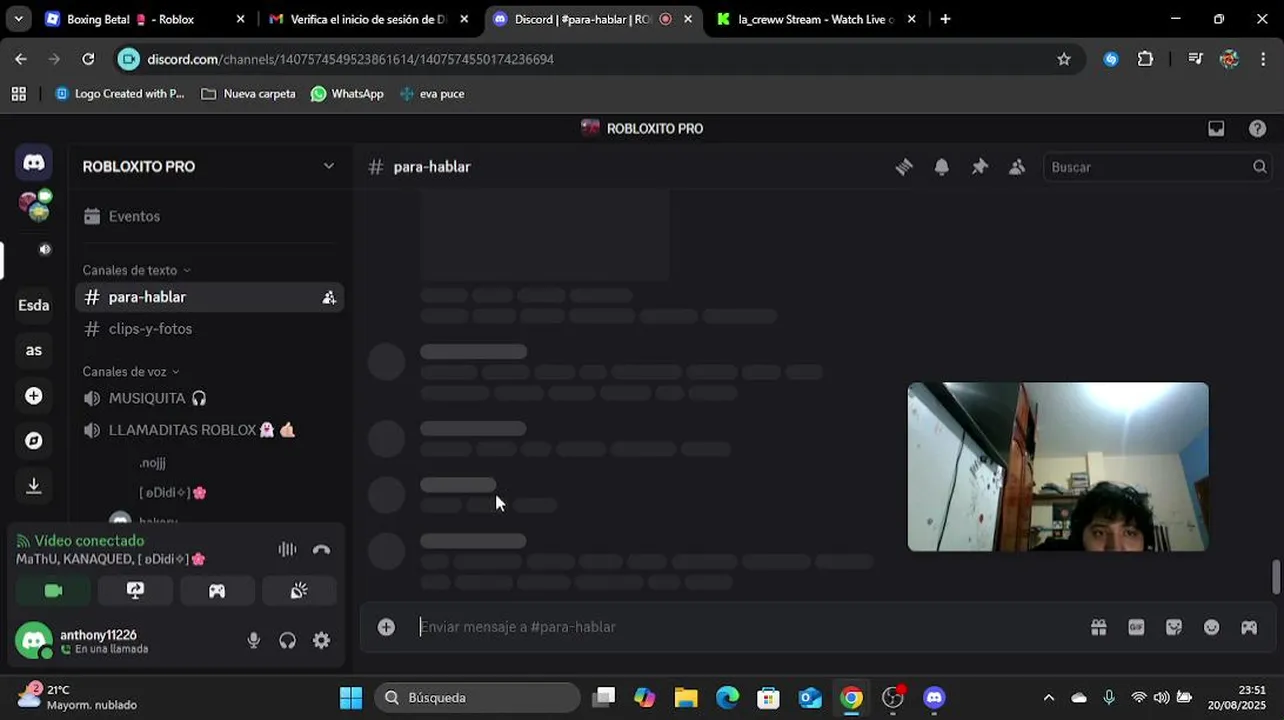Viewport: 1284px width, 720px height.
Task: Open gift Nitro icon in message bar
Action: tap(1099, 627)
